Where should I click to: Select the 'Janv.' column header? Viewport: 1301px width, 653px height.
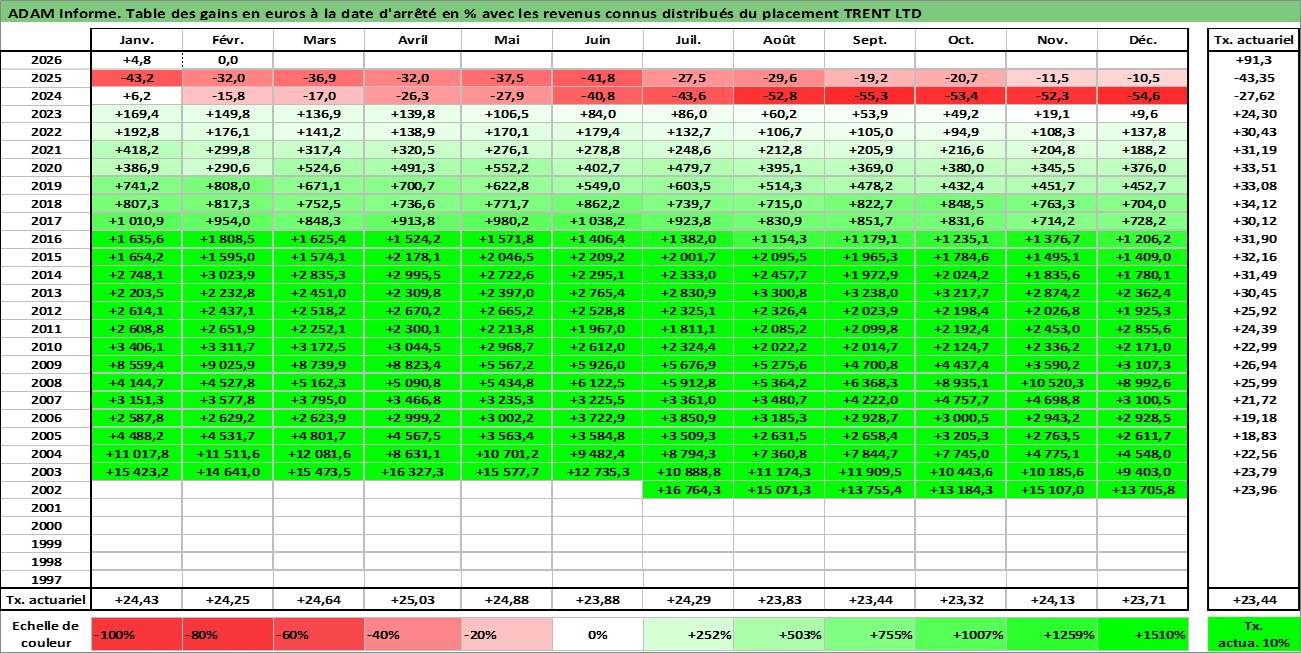[x=136, y=40]
